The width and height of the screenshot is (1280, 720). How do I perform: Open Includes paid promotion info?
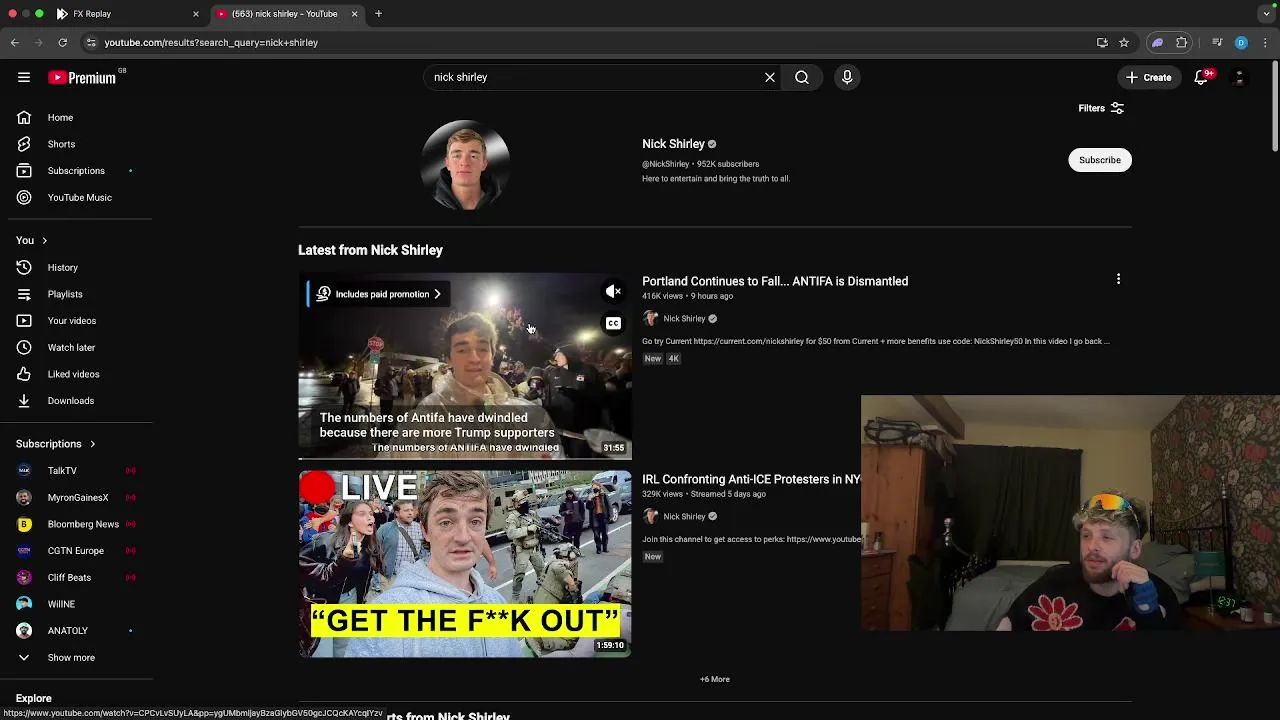tap(378, 294)
